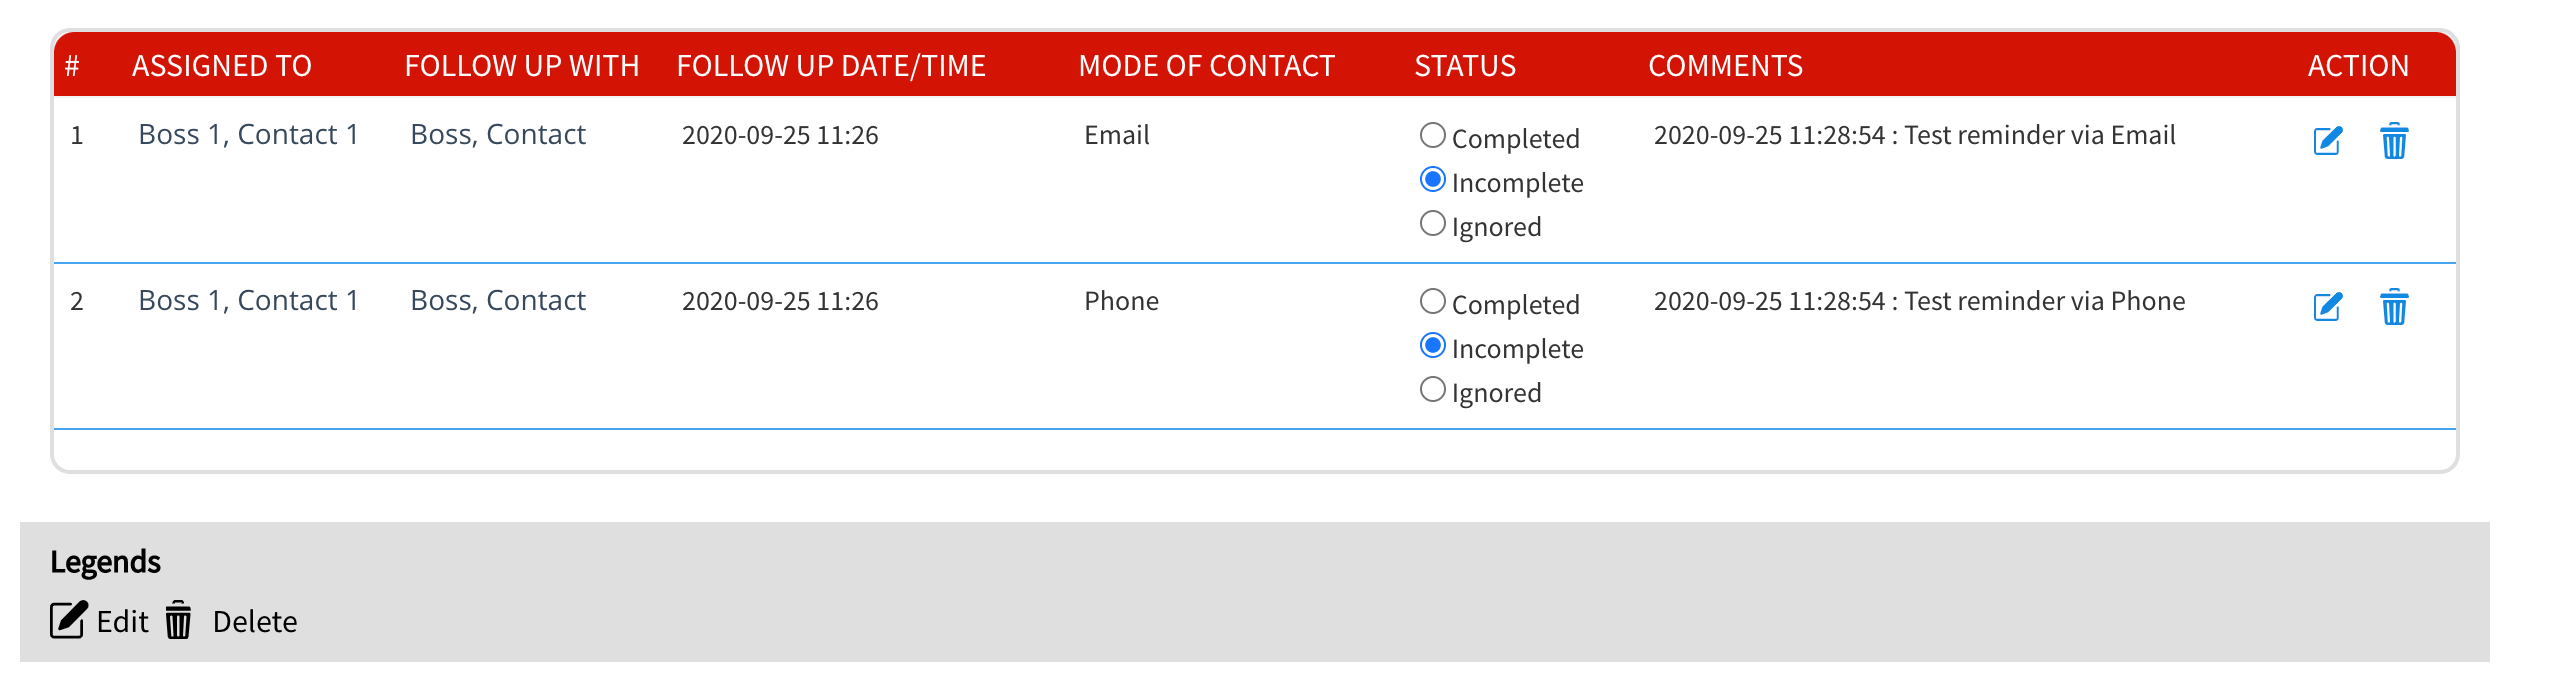Open Boss 1, Contact 1 in row 2
The height and width of the screenshot is (692, 2550).
(x=248, y=301)
